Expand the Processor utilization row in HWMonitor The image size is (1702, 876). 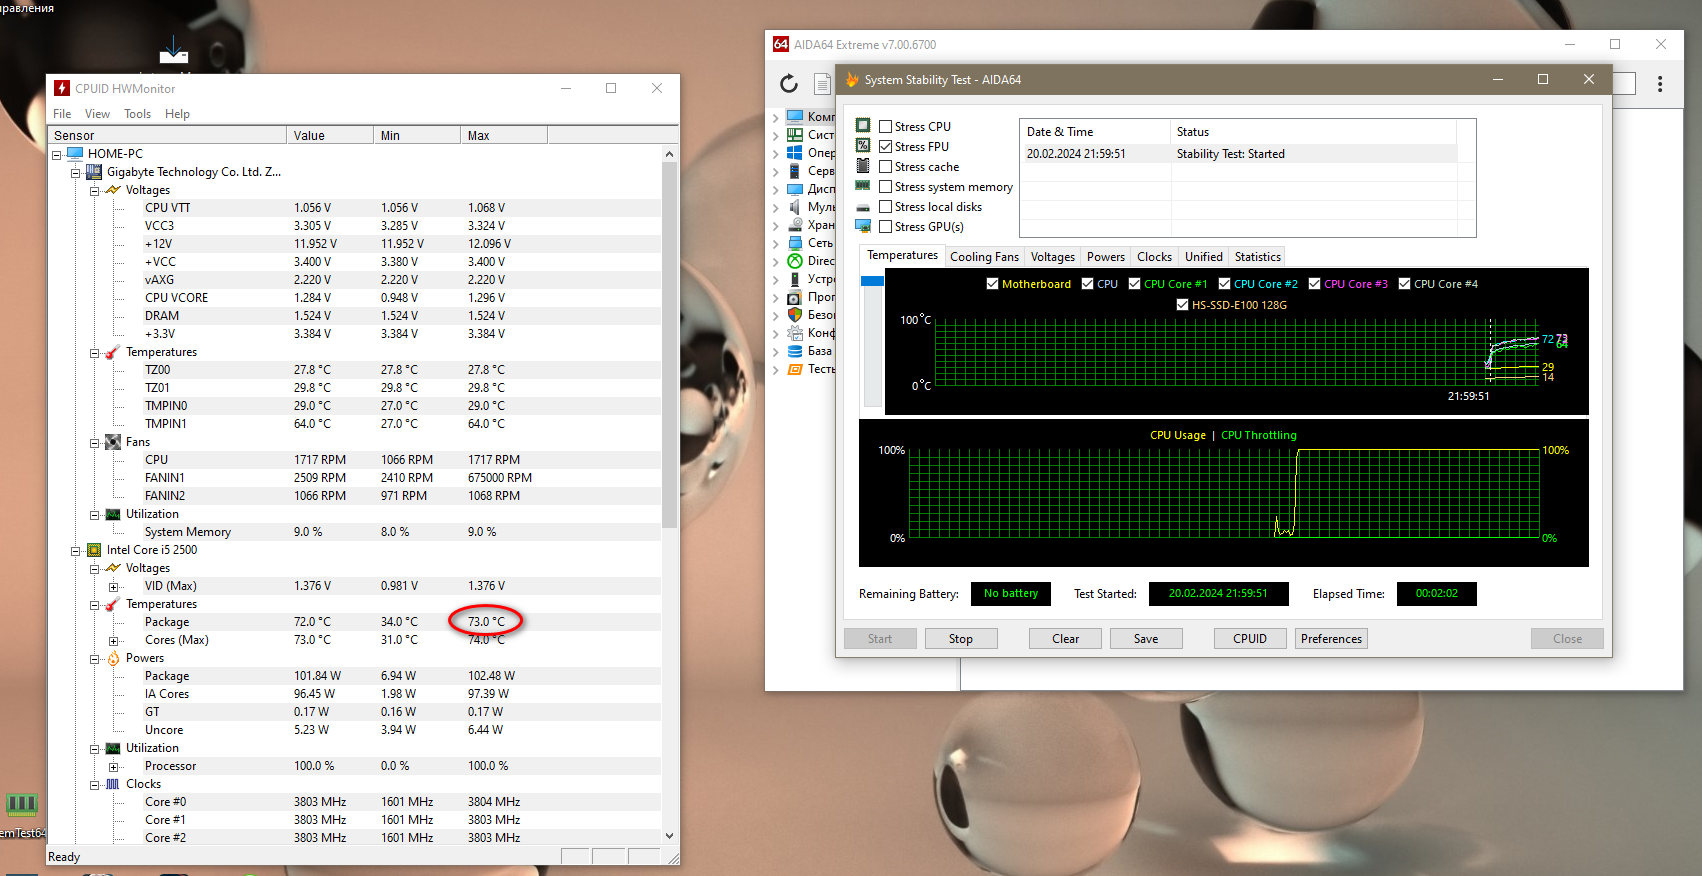pos(113,766)
